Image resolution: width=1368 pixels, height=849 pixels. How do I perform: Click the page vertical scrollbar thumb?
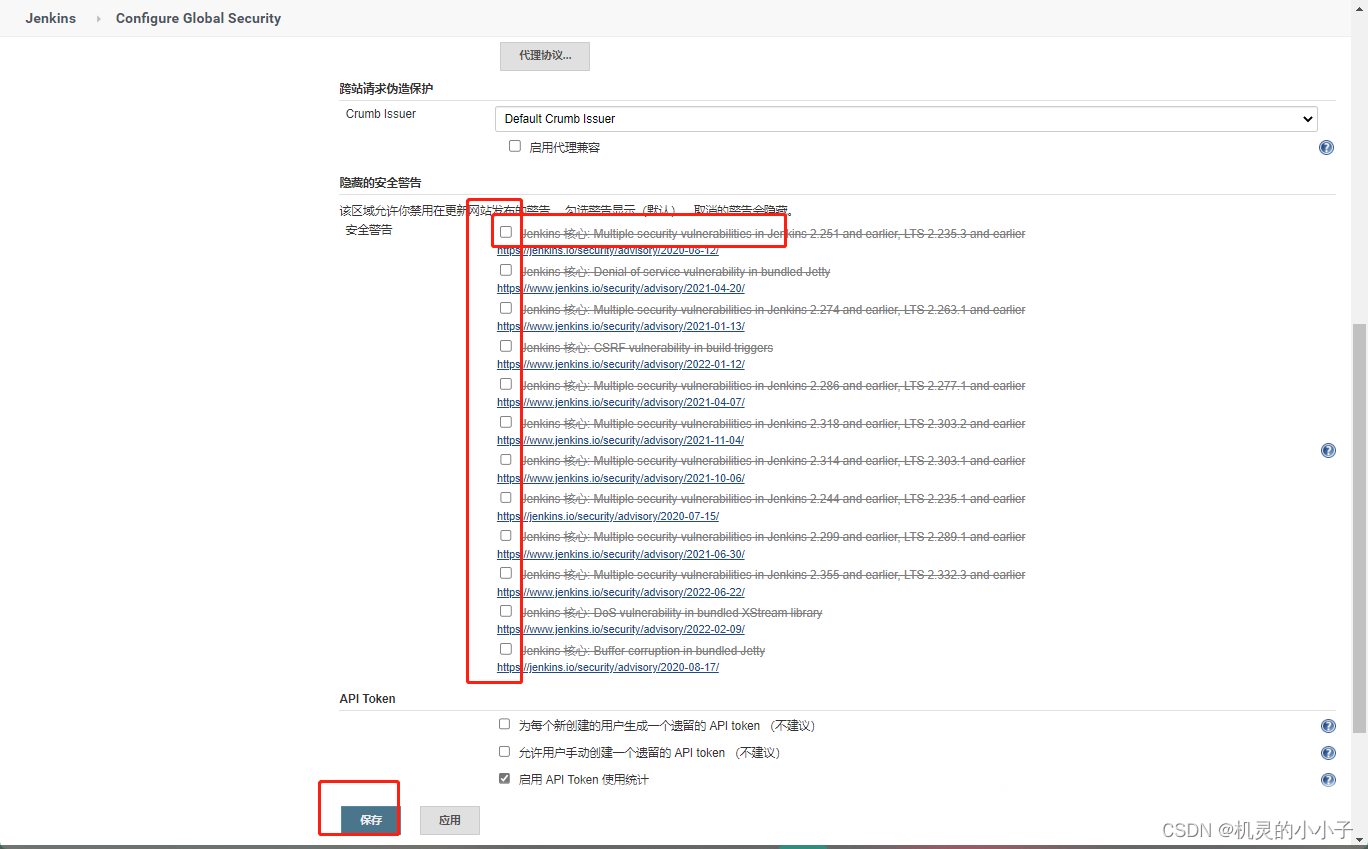(x=1359, y=528)
